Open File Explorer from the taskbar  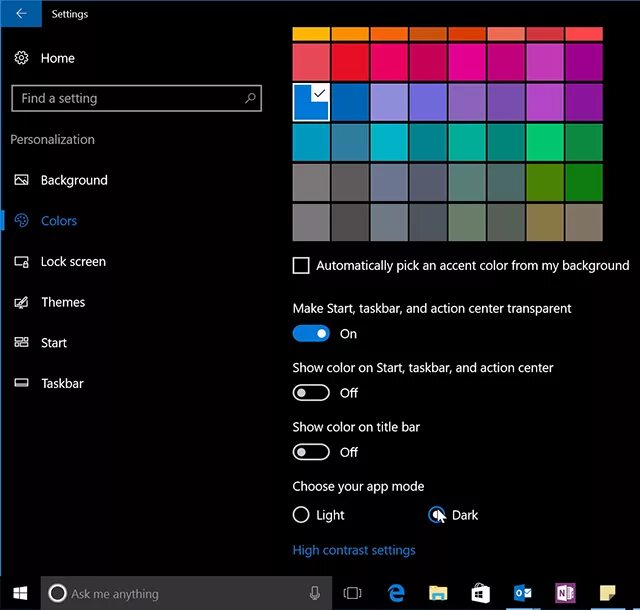tap(438, 593)
